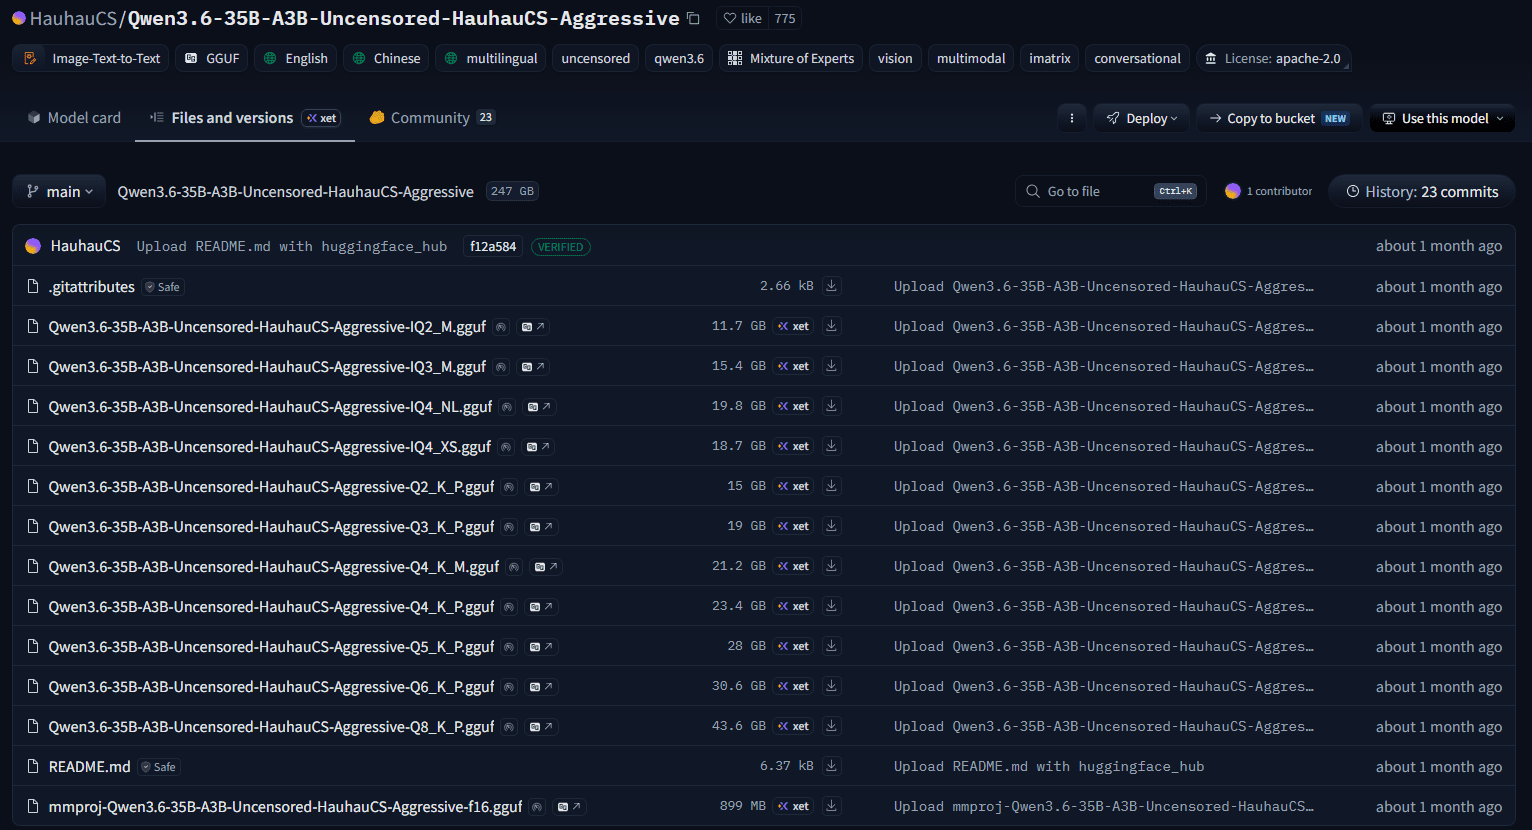Open the README.md file
1532x830 pixels.
tap(90, 767)
